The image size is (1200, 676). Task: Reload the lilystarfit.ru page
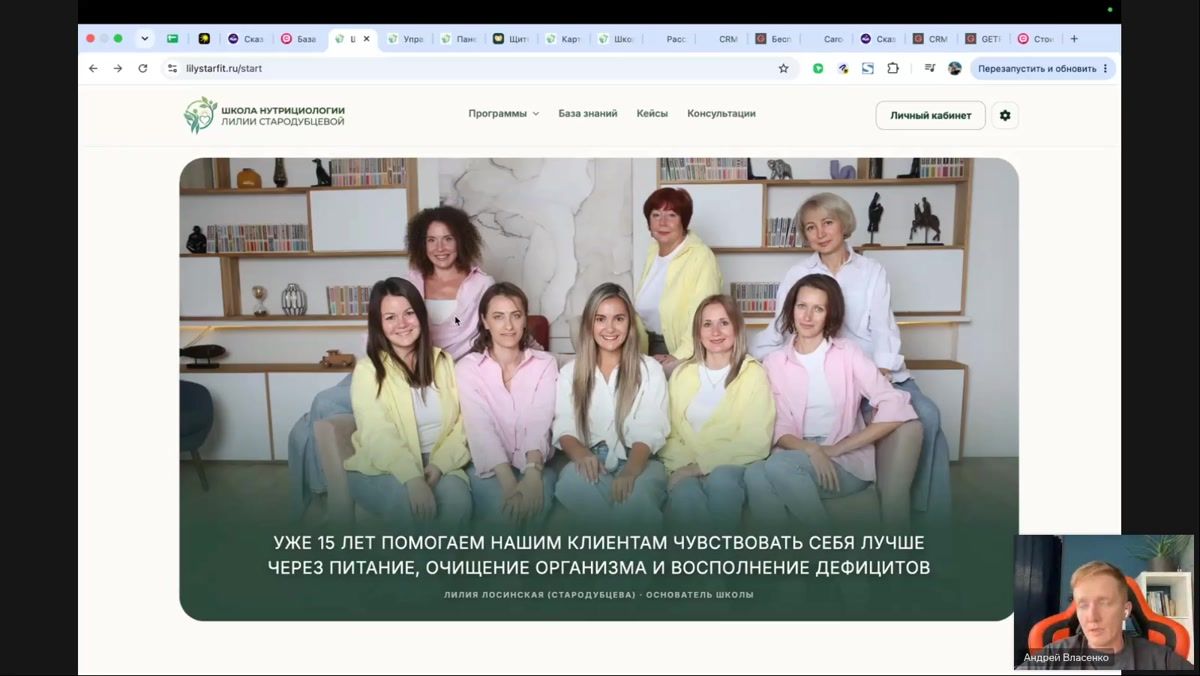(x=142, y=68)
